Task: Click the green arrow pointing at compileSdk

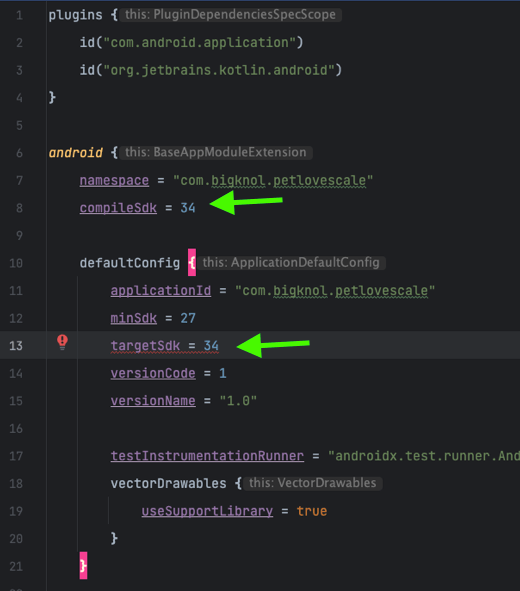Action: click(246, 202)
